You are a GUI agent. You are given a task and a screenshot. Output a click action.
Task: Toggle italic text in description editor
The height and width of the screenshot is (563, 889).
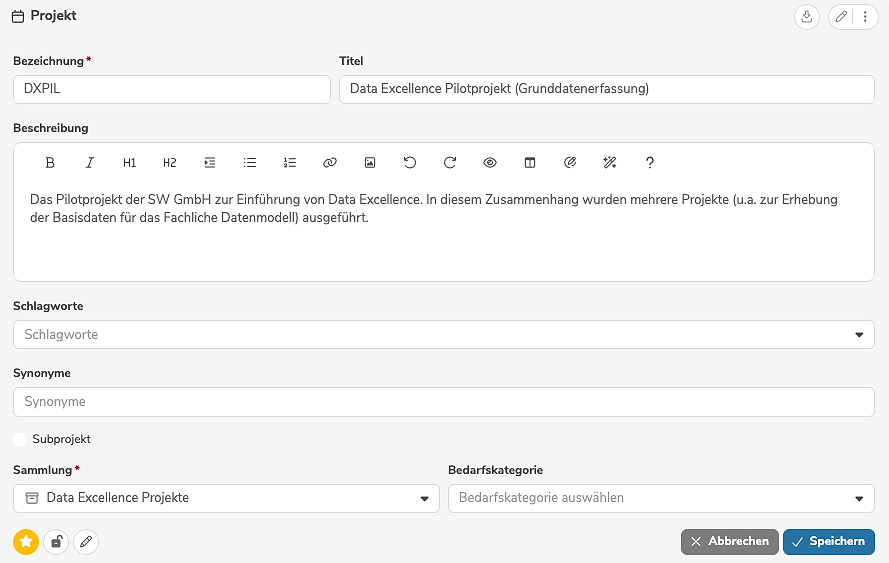[x=90, y=163]
